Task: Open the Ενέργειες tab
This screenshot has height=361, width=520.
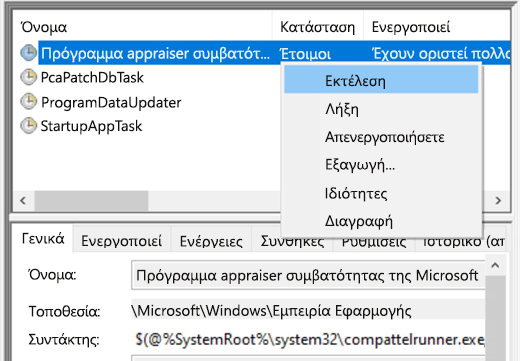Action: pos(211,241)
